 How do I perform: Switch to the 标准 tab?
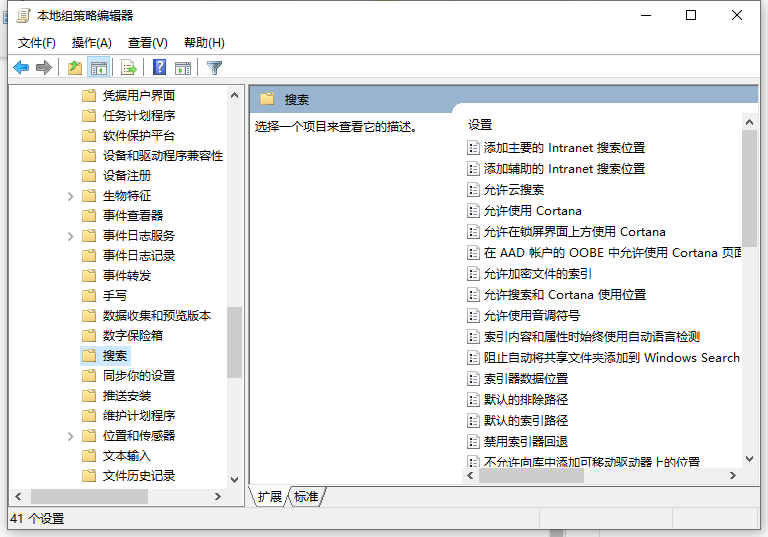(306, 497)
